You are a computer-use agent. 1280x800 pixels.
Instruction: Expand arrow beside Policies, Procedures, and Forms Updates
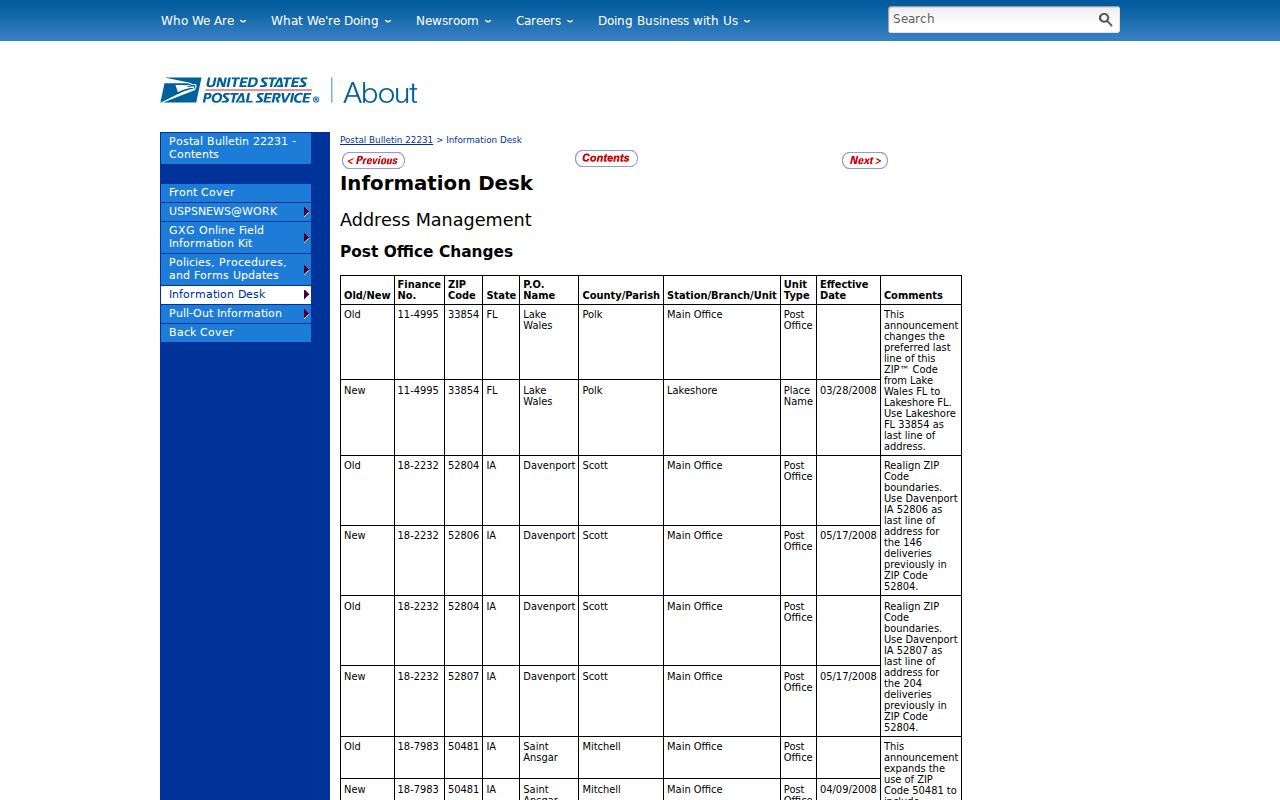tap(306, 269)
